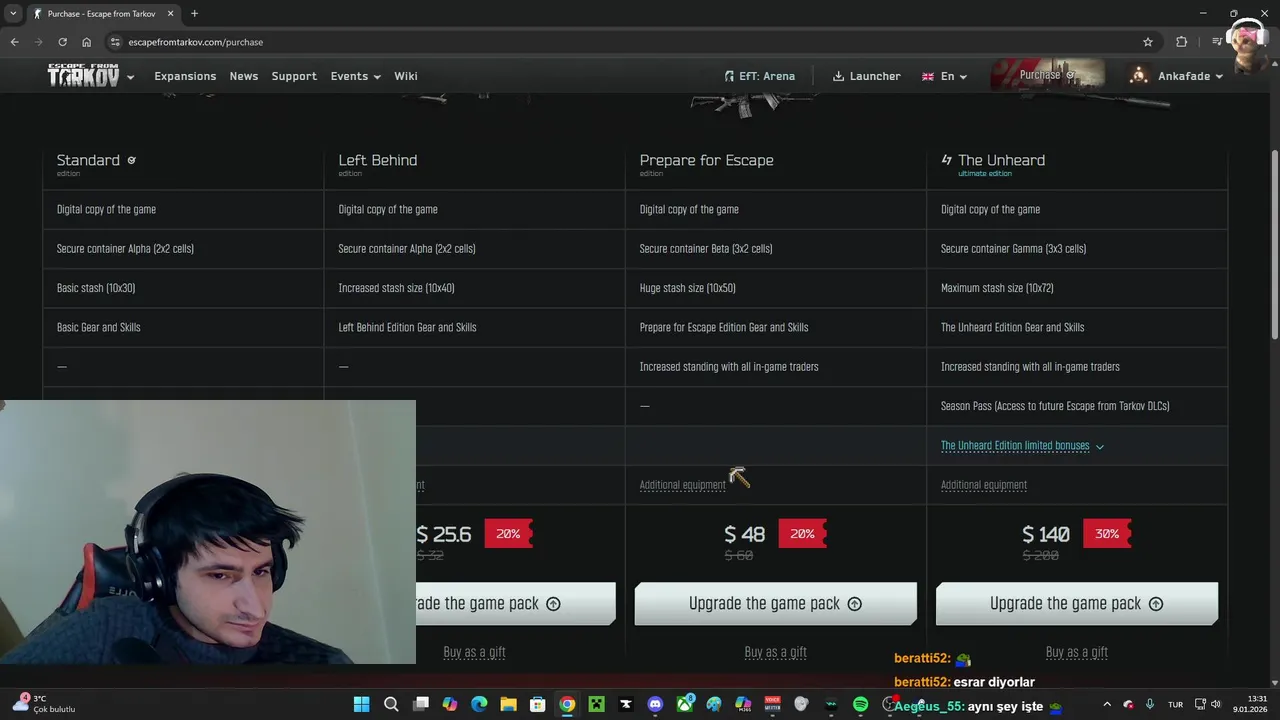This screenshot has height=720, width=1280.
Task: Bookmark this page with star icon
Action: click(x=1148, y=42)
